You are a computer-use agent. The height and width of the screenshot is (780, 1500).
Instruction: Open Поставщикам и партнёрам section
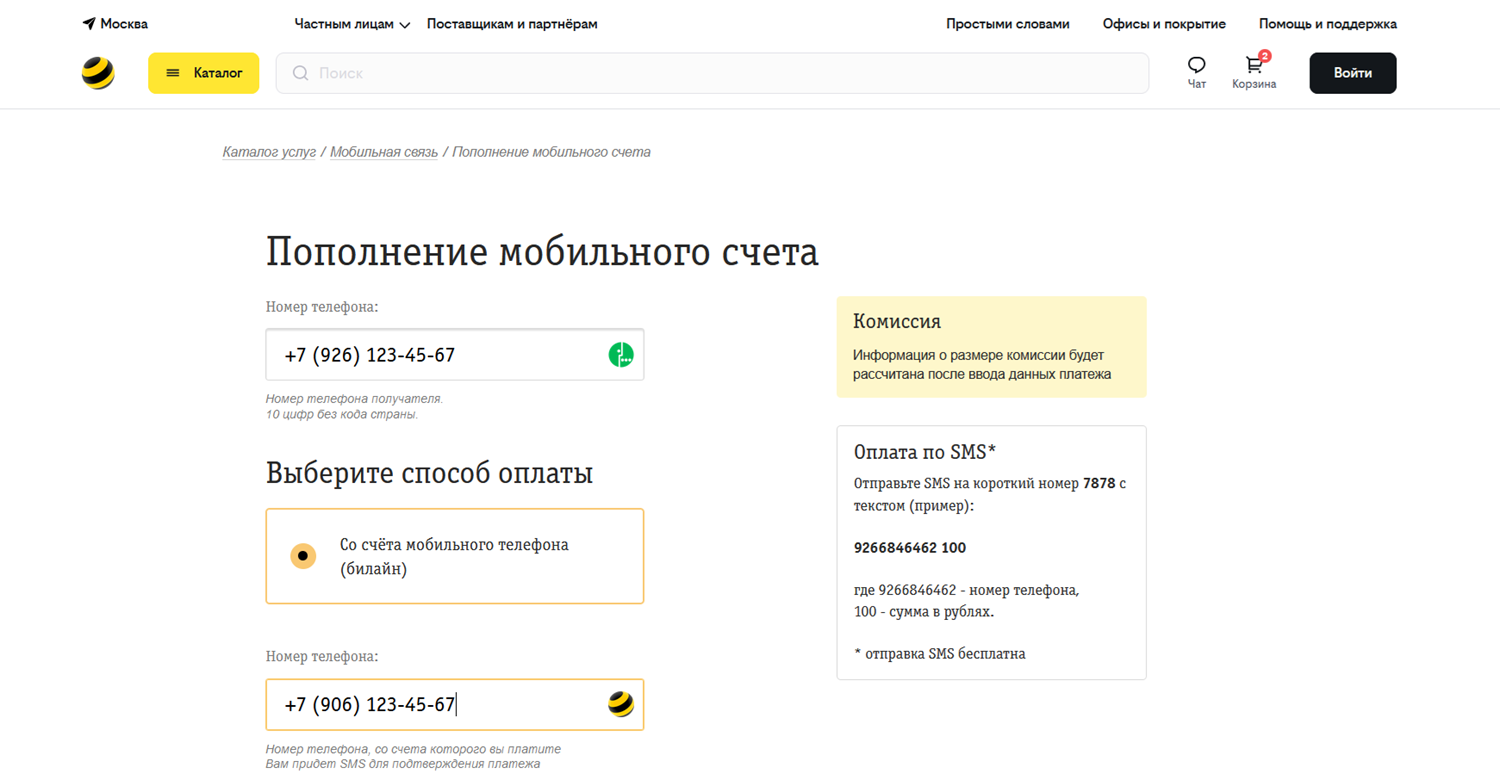[x=512, y=24]
